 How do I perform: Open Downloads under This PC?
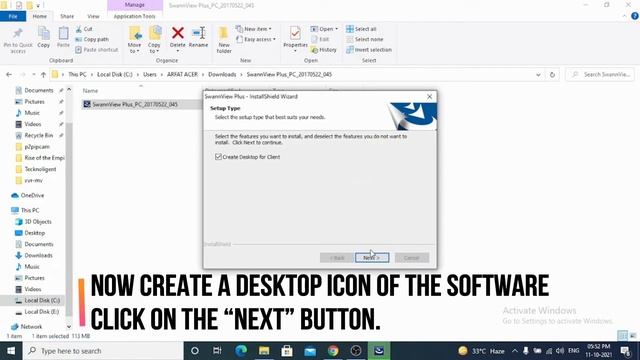[x=38, y=256]
